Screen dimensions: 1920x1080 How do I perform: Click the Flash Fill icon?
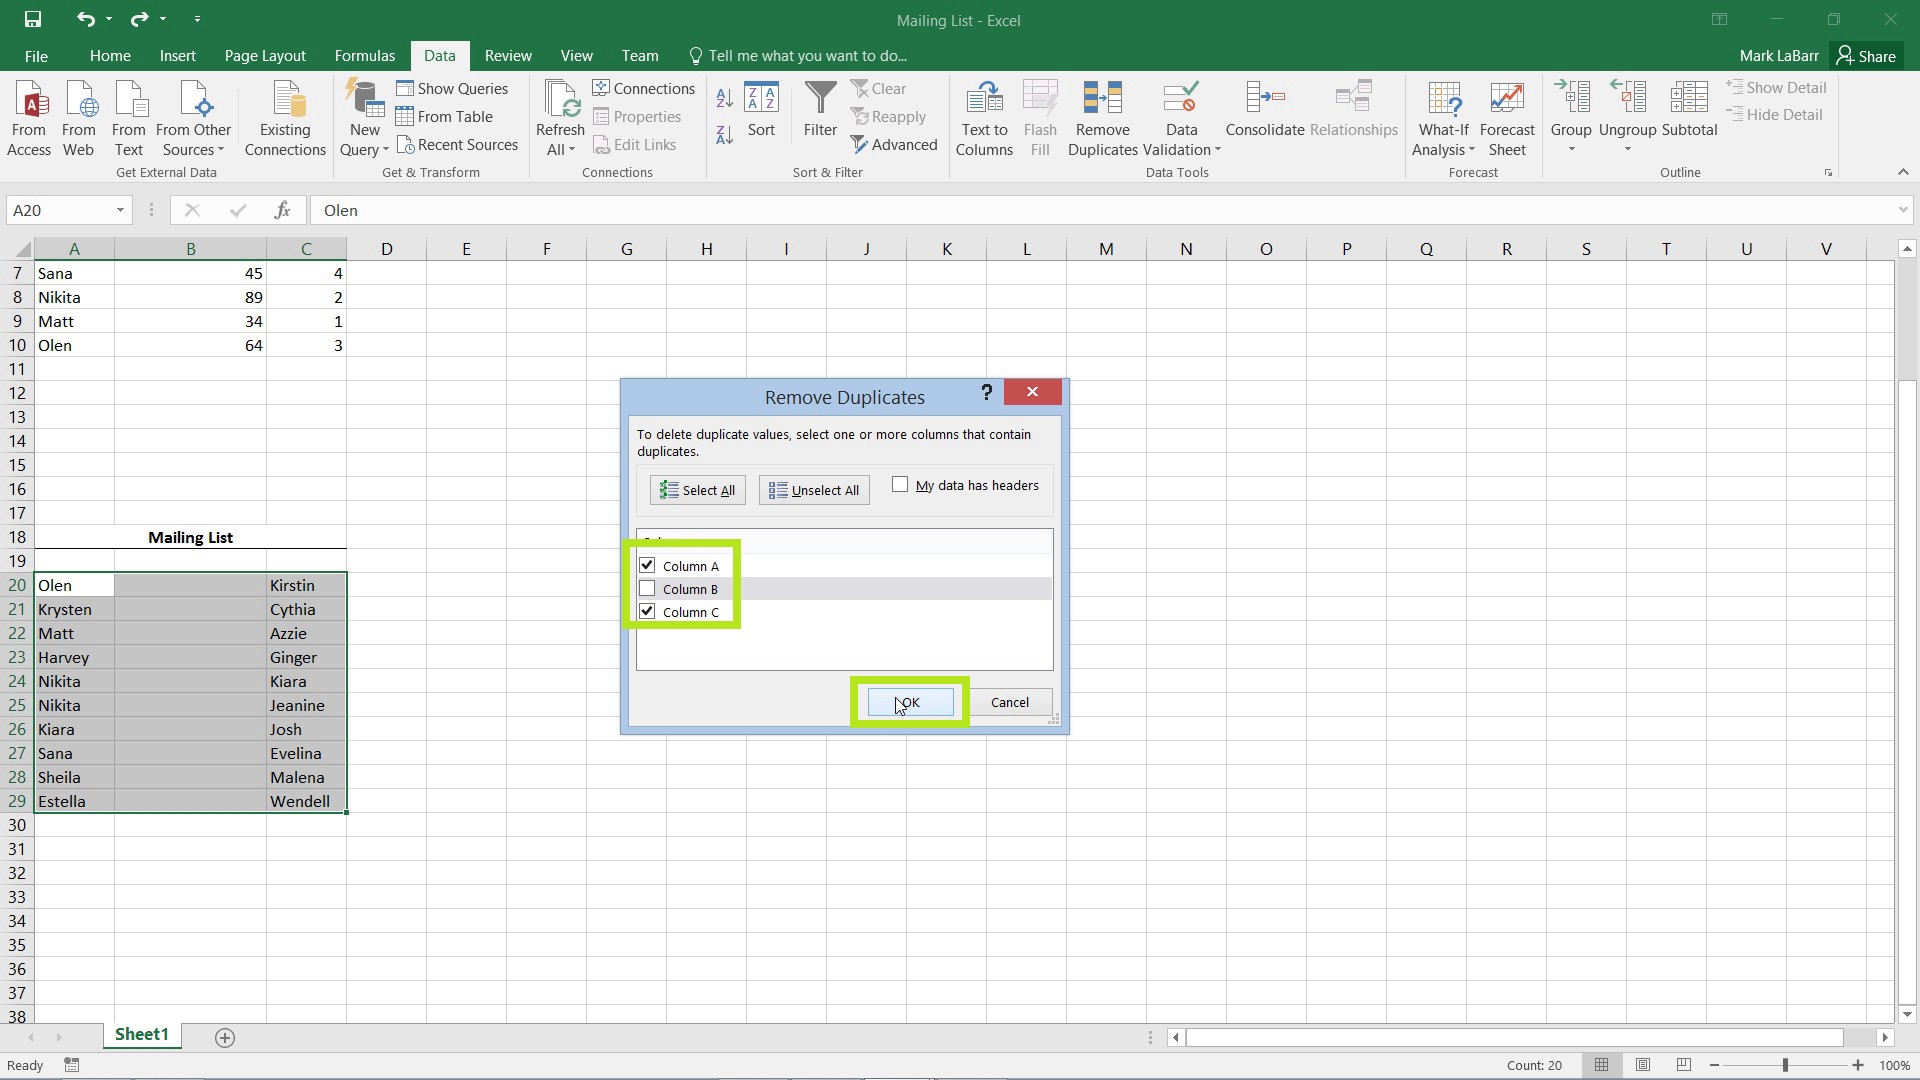point(1040,119)
